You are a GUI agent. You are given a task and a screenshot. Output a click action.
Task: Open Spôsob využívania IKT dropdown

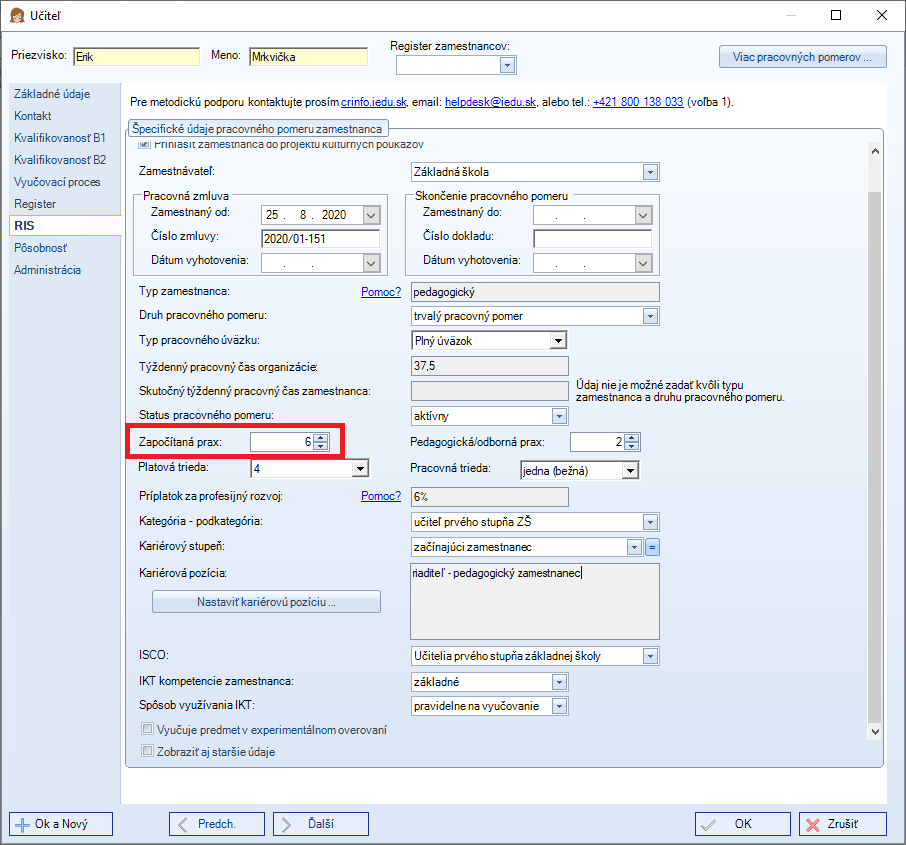[x=559, y=706]
